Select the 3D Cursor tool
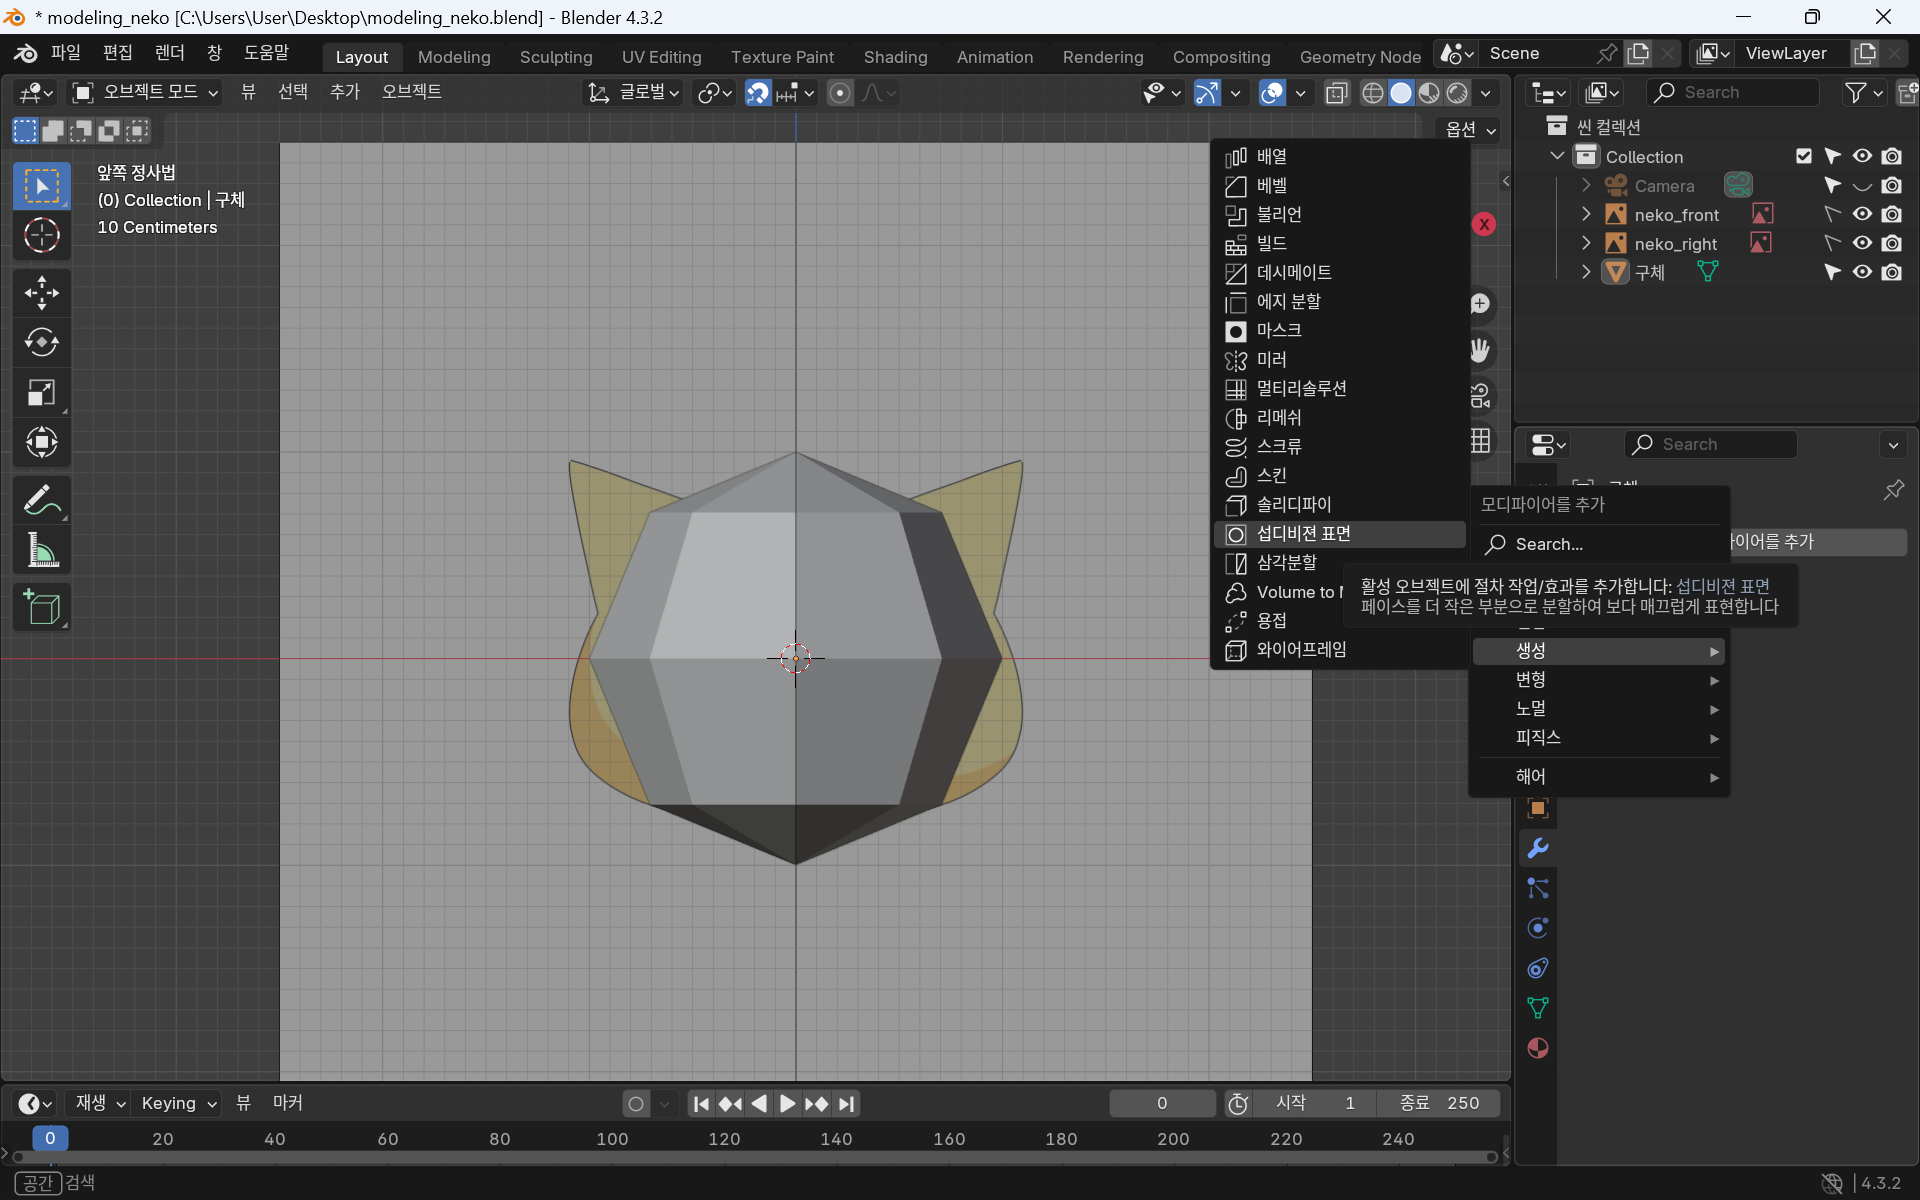Image resolution: width=1920 pixels, height=1200 pixels. point(41,236)
